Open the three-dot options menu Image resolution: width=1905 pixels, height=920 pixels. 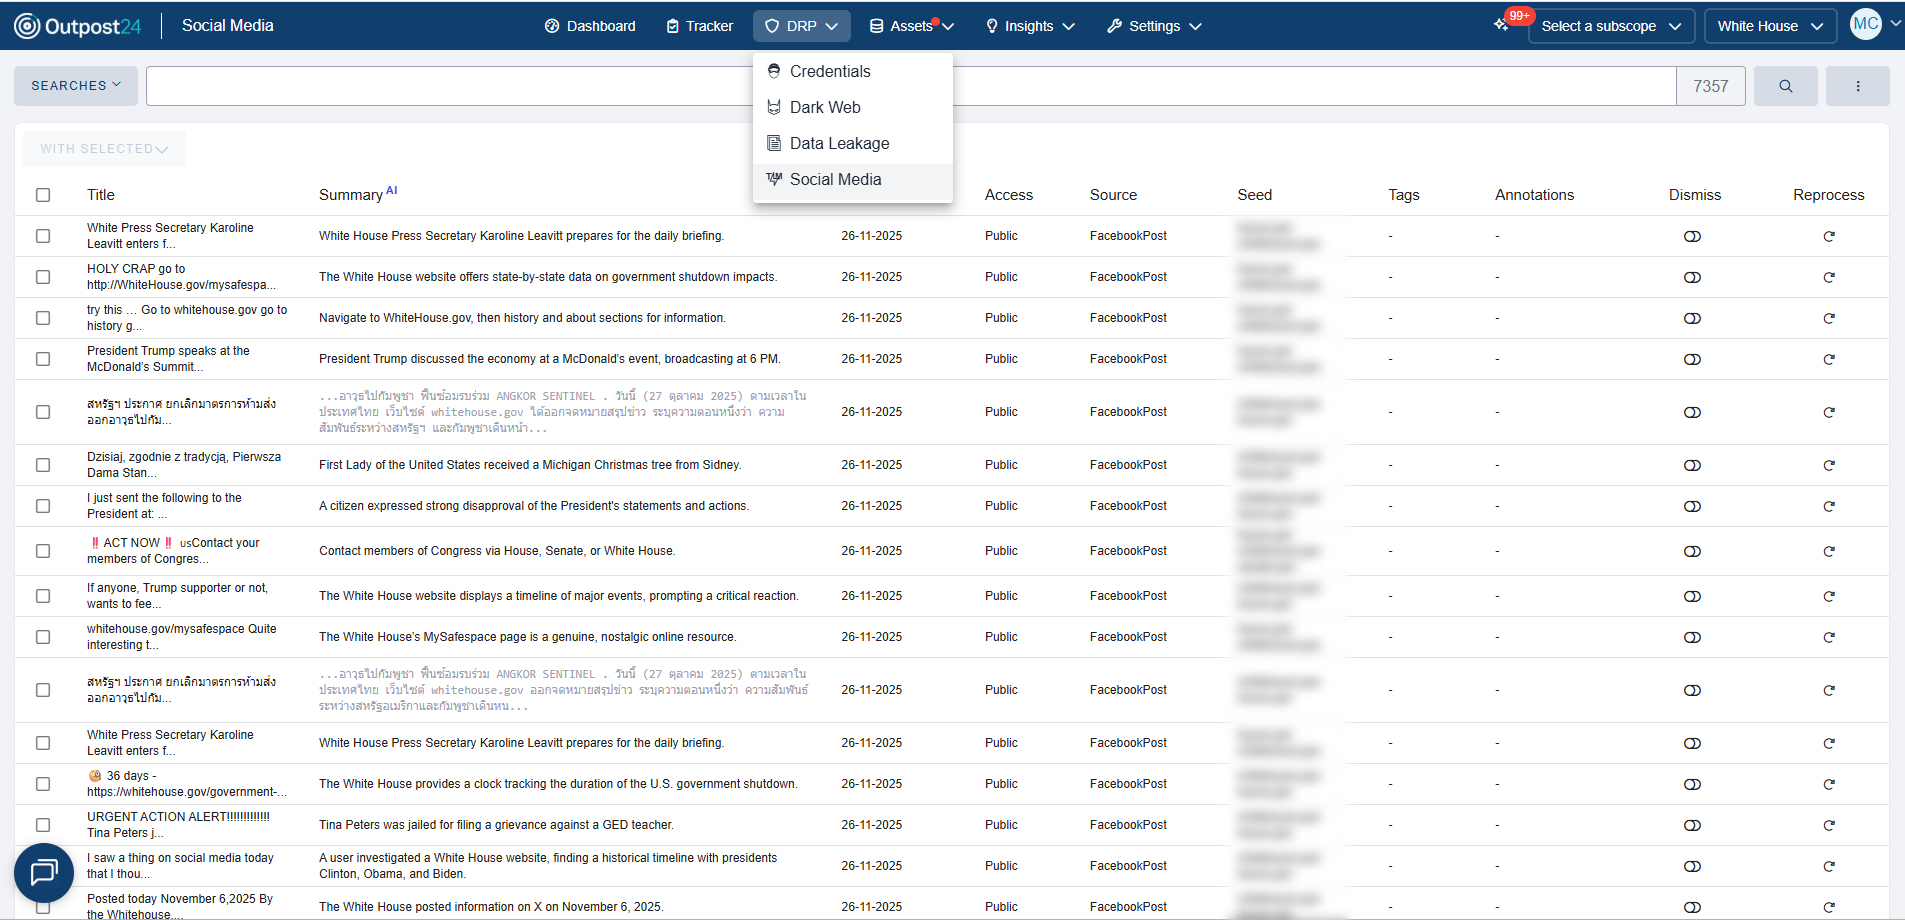coord(1857,86)
